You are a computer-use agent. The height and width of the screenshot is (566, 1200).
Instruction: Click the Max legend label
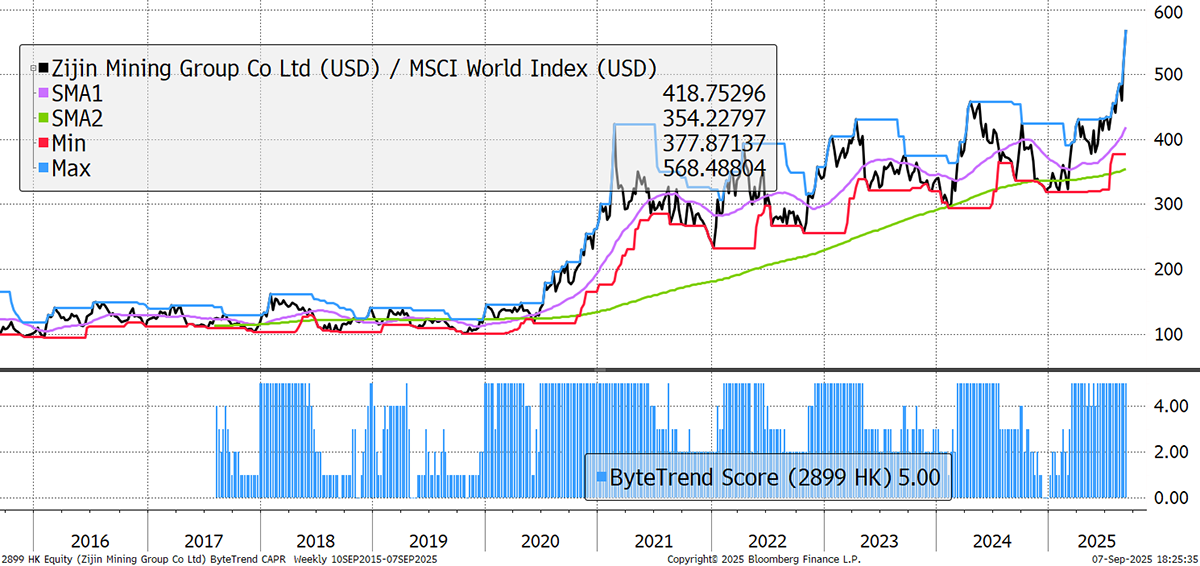point(71,169)
